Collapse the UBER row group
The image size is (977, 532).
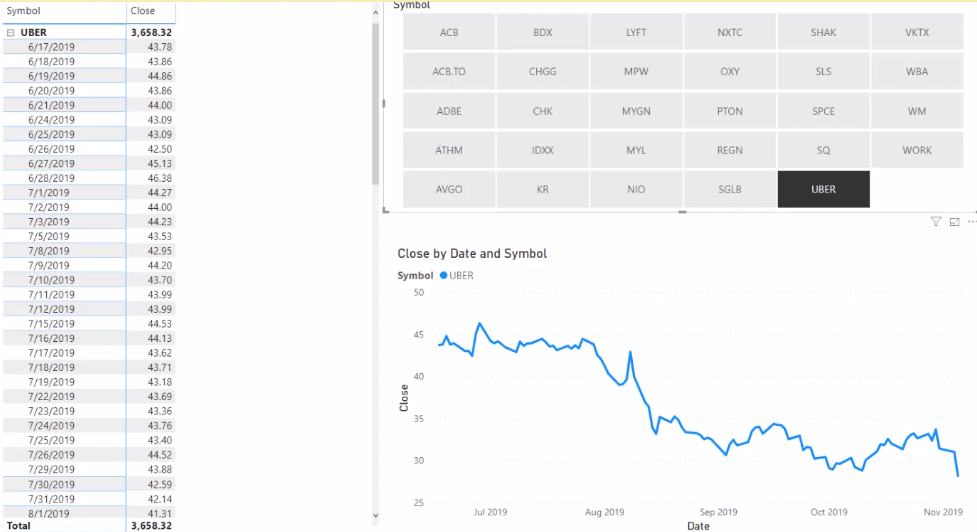11,32
